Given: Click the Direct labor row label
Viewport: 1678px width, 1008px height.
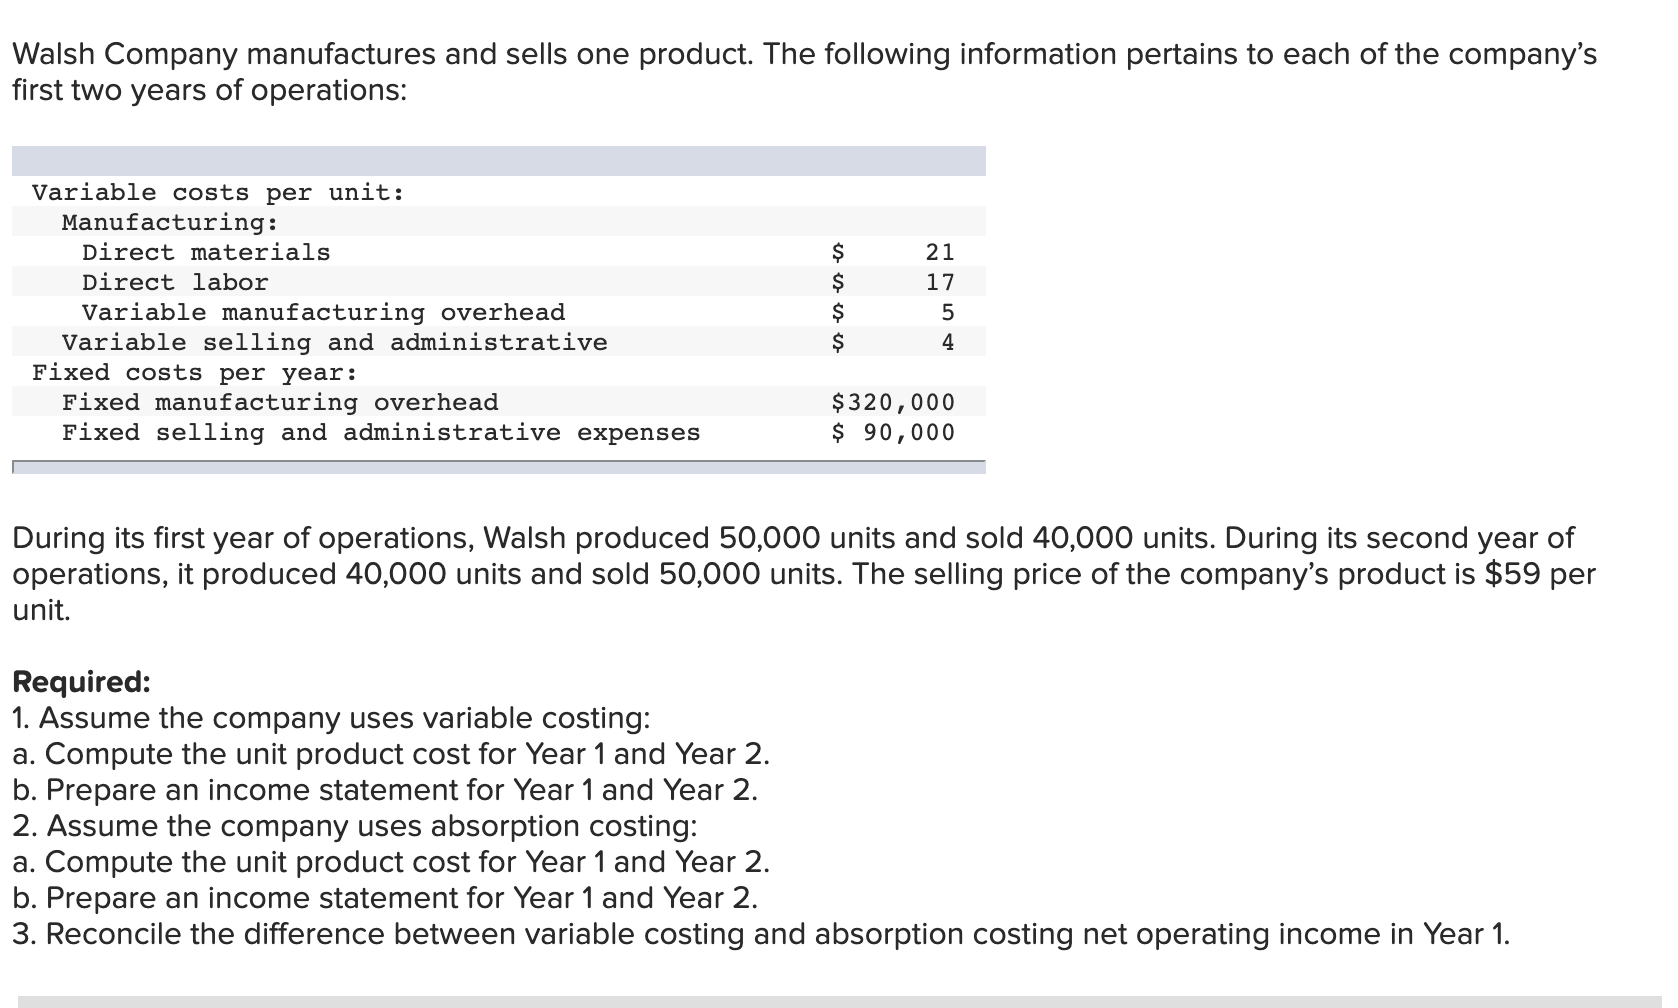Looking at the screenshot, I should click(x=175, y=282).
